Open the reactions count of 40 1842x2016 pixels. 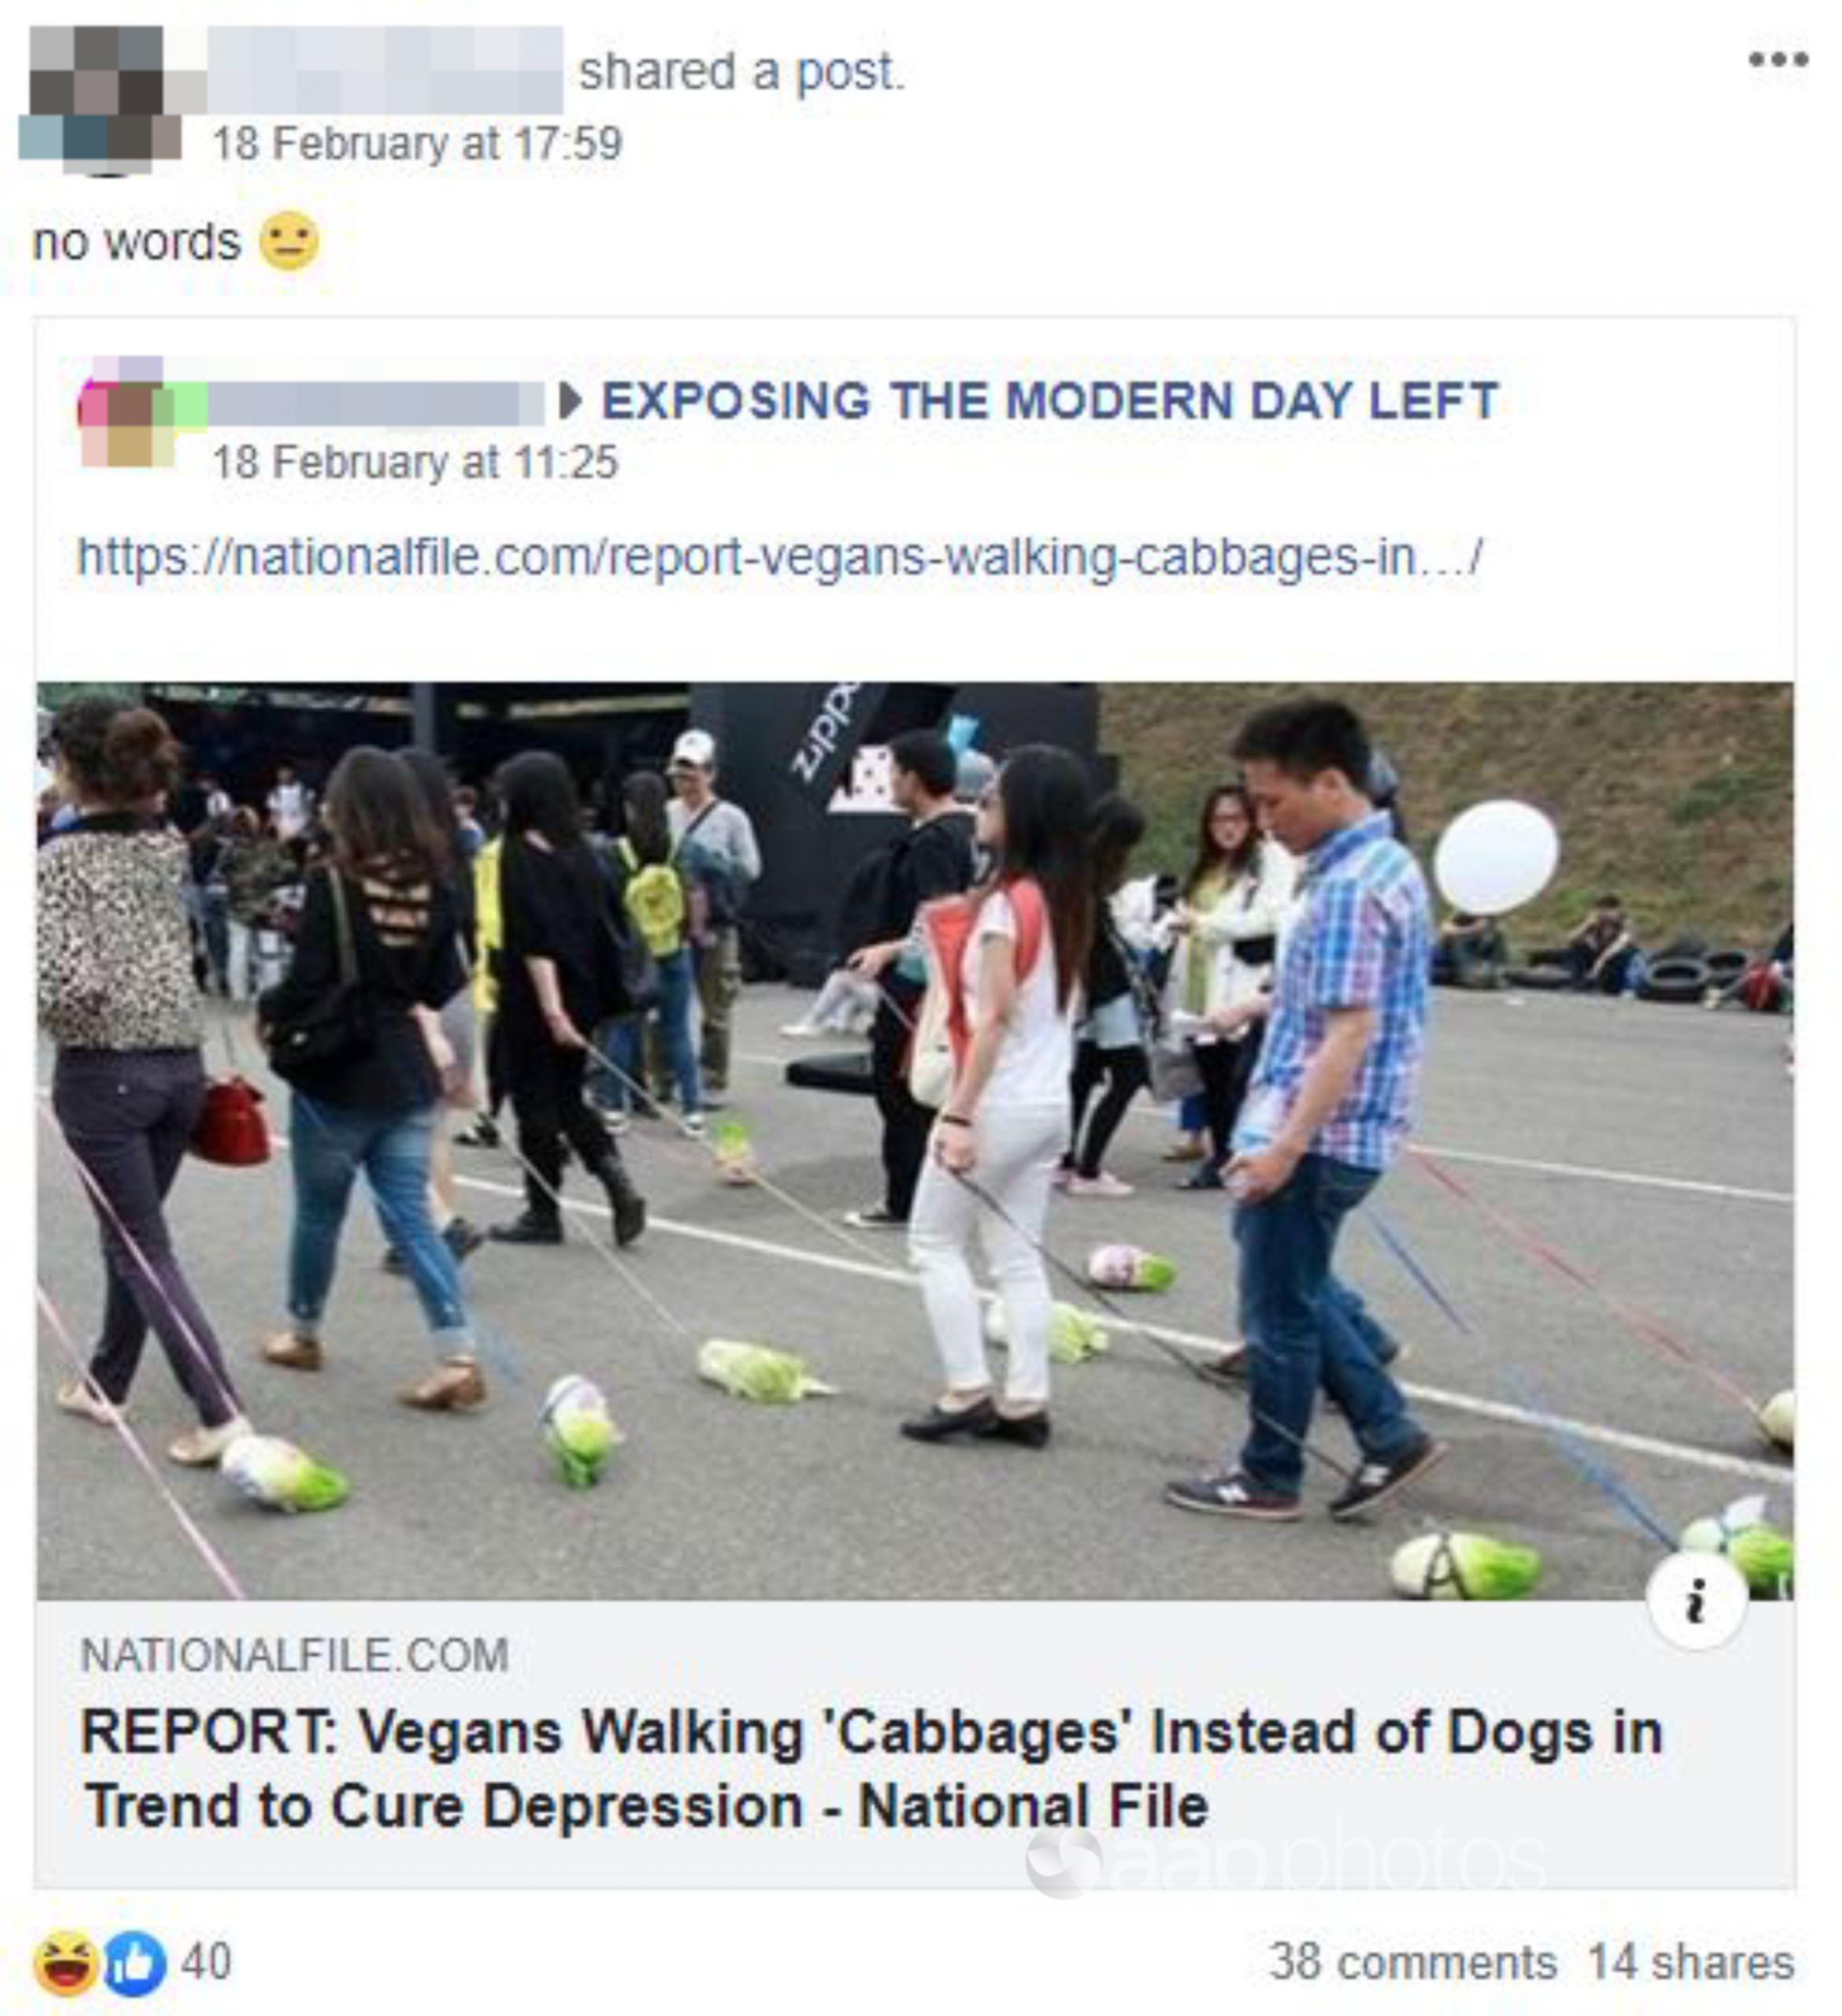click(x=206, y=1961)
